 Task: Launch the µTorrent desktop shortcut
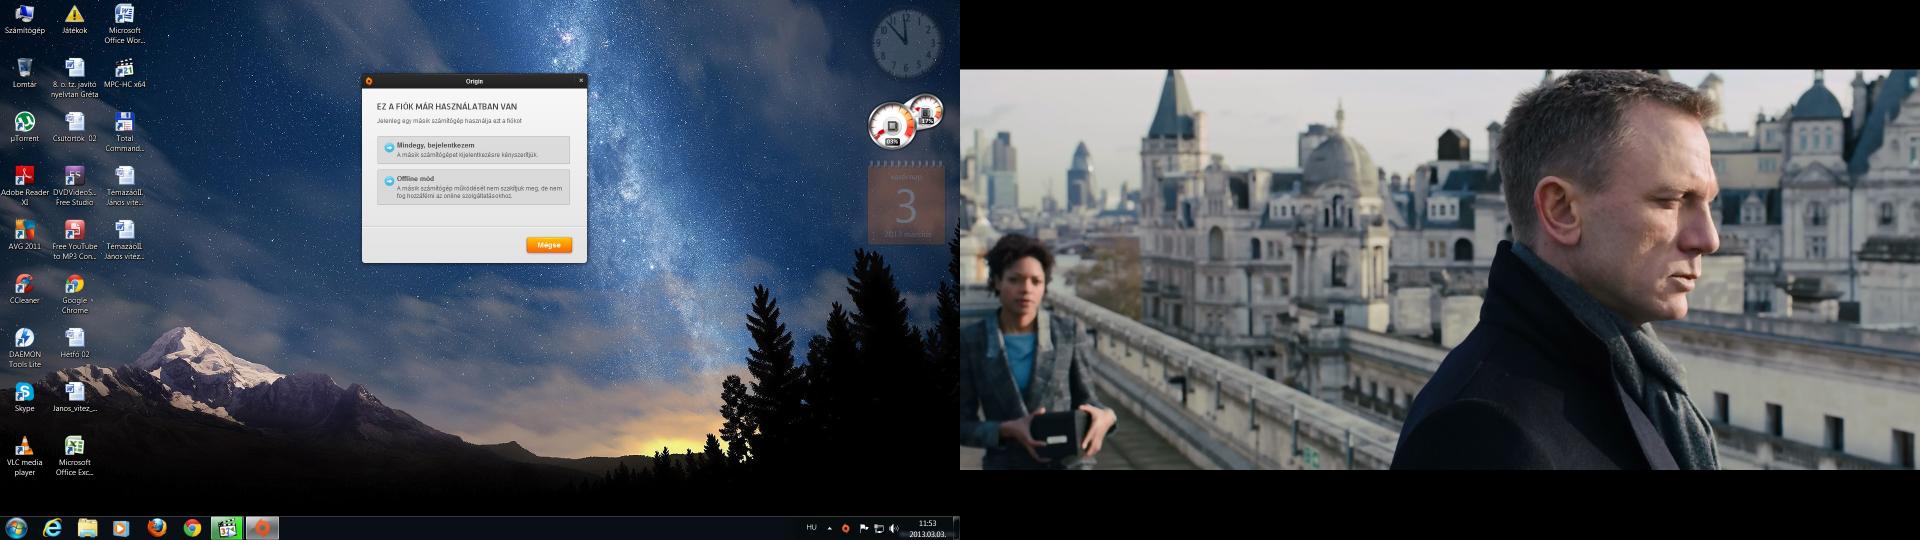point(24,128)
